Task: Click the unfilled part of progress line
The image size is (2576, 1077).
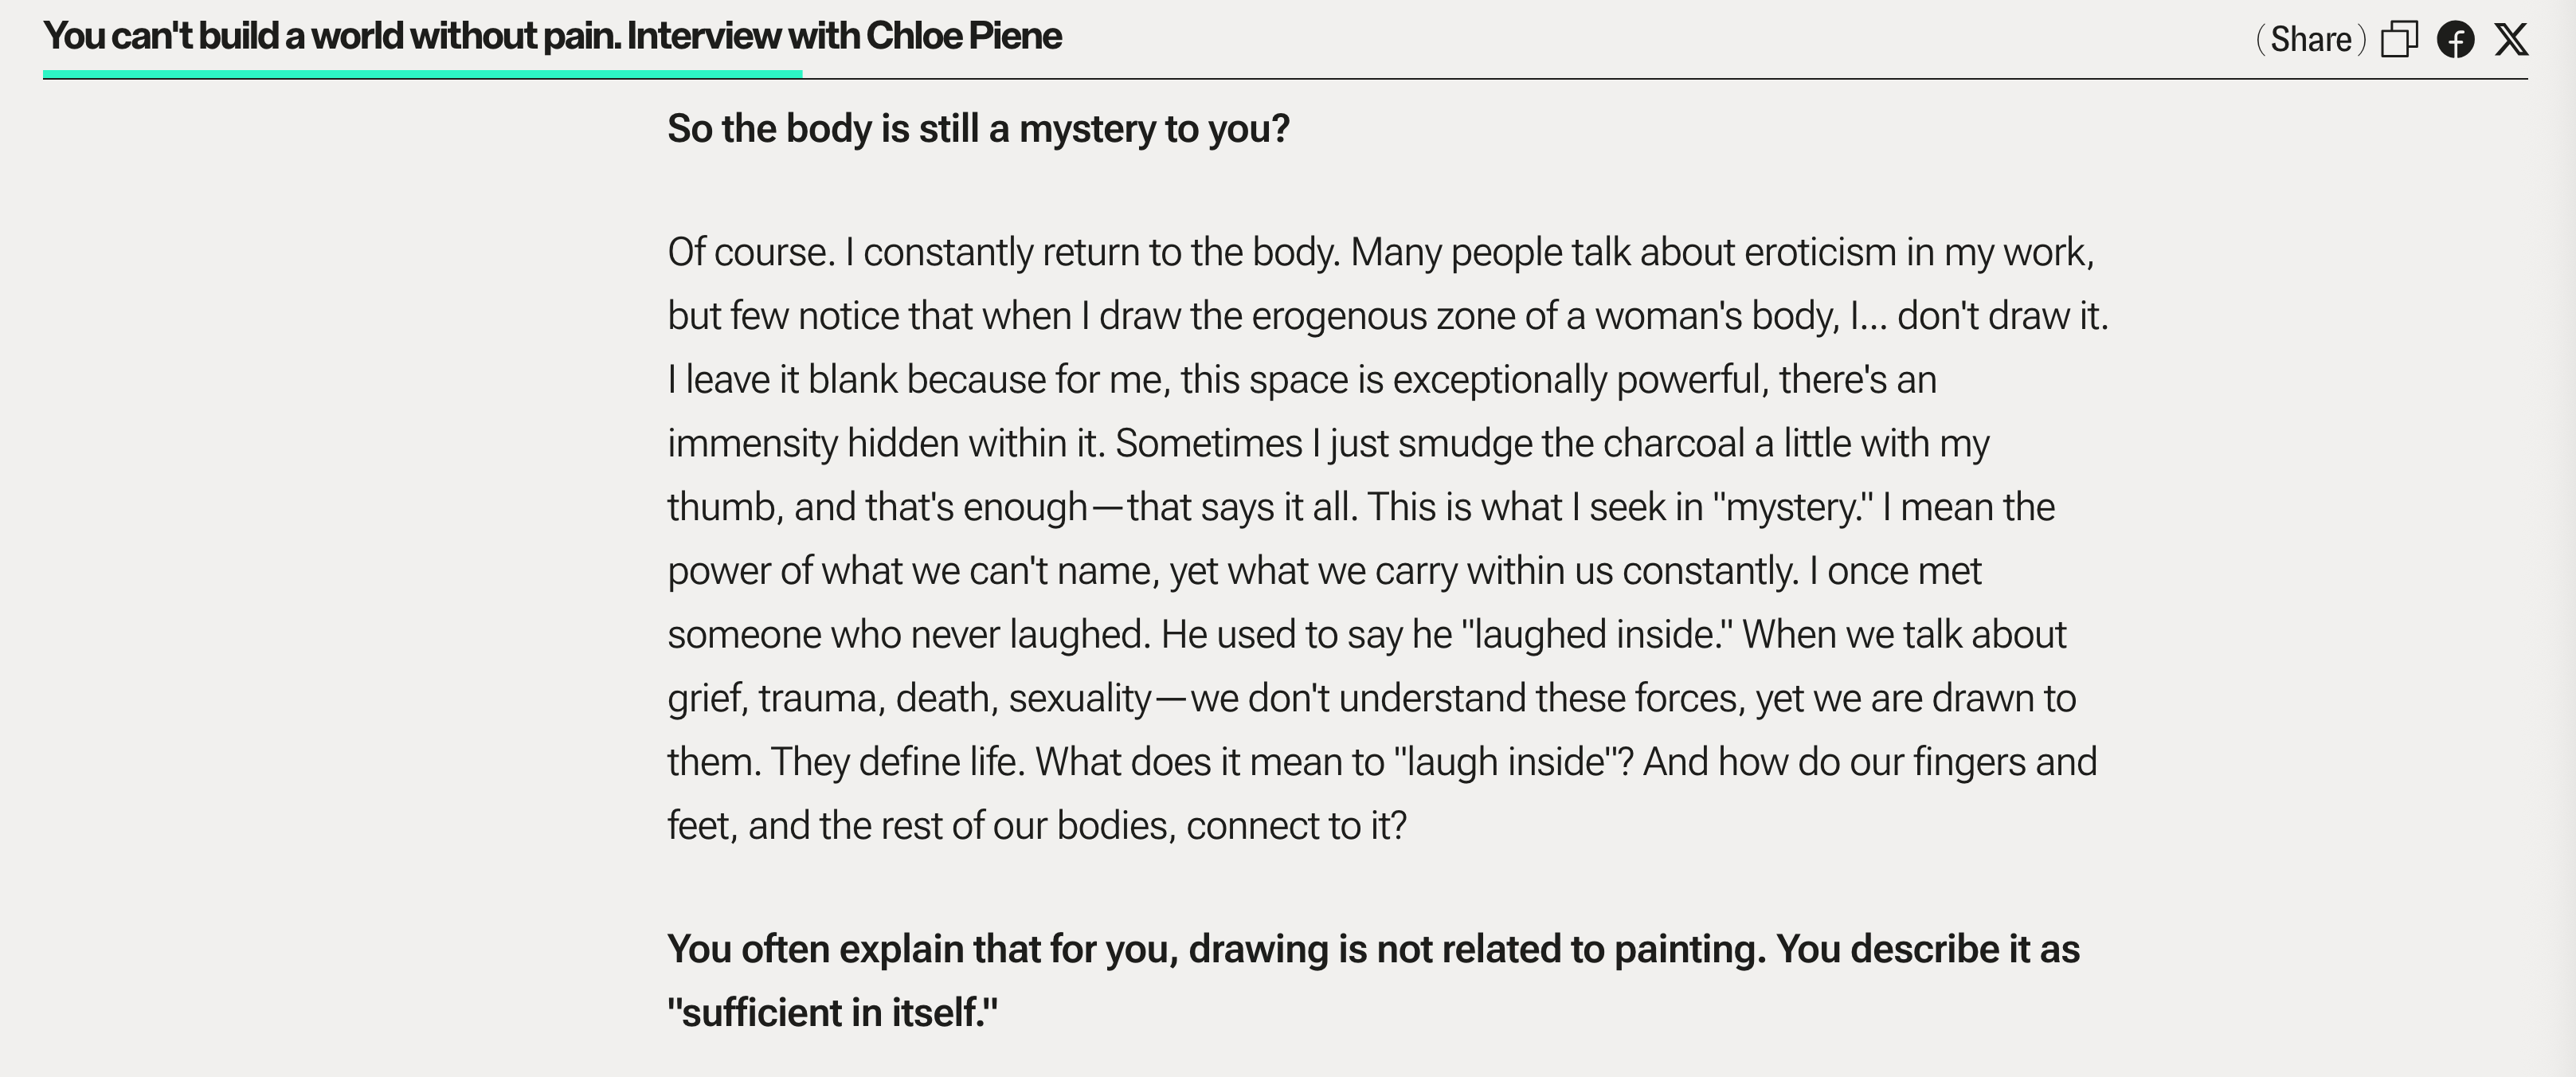Action: coord(1600,77)
